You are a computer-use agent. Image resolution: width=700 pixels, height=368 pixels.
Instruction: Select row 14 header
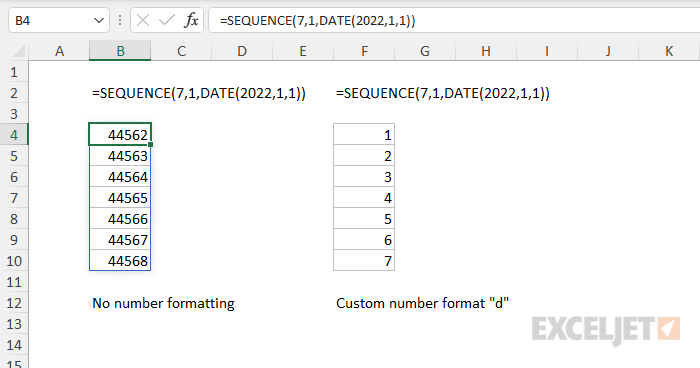pyautogui.click(x=14, y=345)
